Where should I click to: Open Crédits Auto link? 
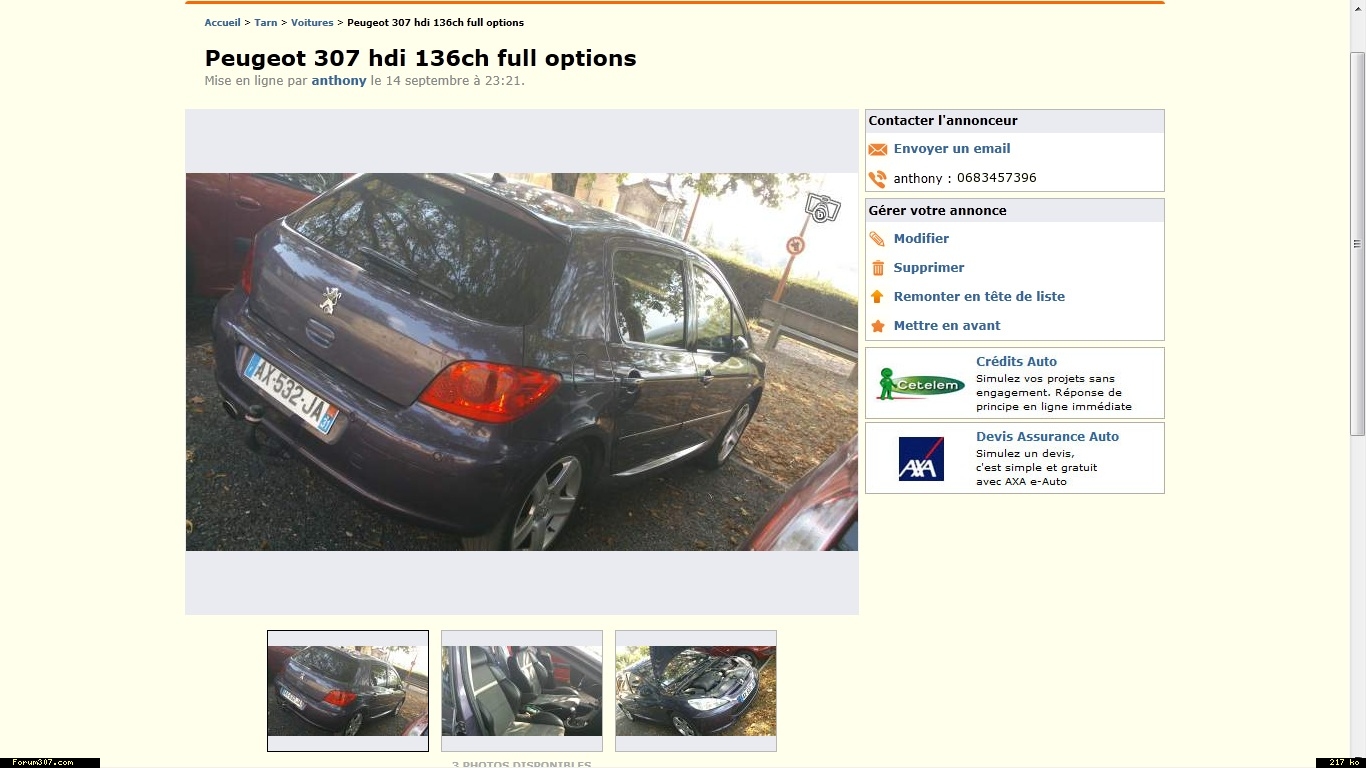click(1016, 361)
